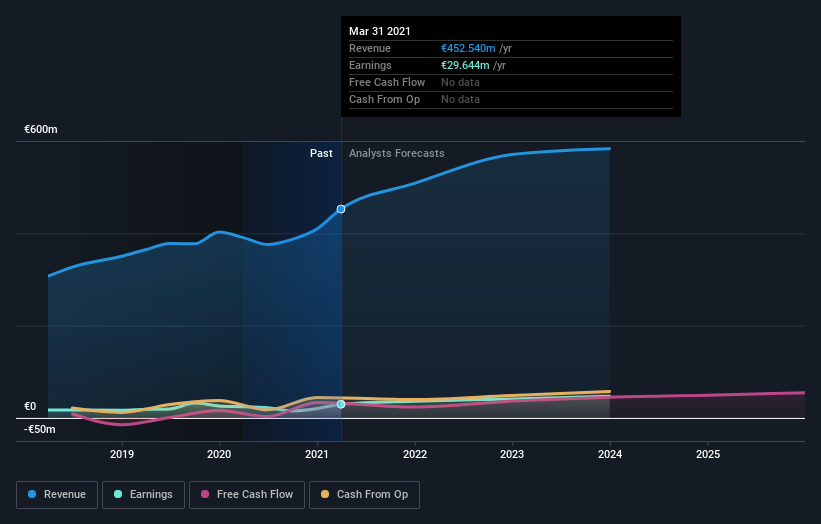
Task: Click 'No data' beside Cash From Op
Action: (x=460, y=99)
